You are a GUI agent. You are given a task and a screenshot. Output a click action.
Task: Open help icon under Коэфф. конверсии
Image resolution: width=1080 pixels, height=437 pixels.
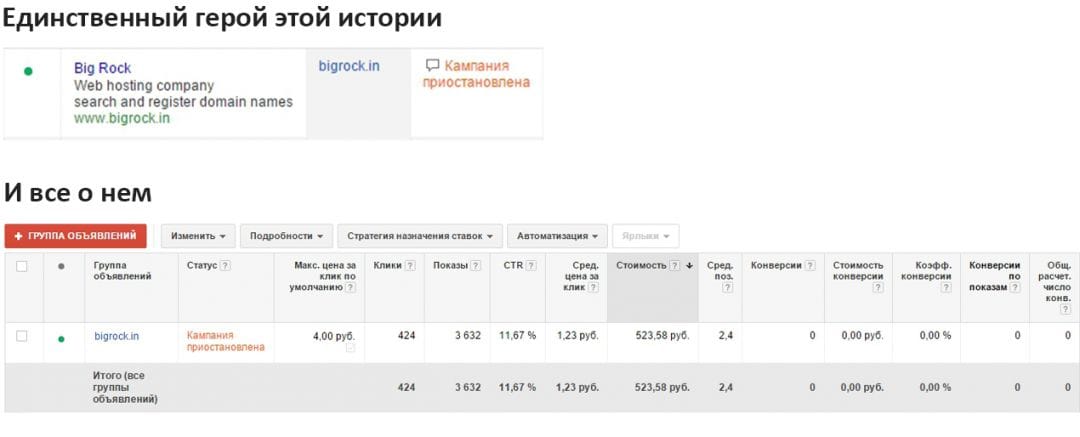point(946,288)
